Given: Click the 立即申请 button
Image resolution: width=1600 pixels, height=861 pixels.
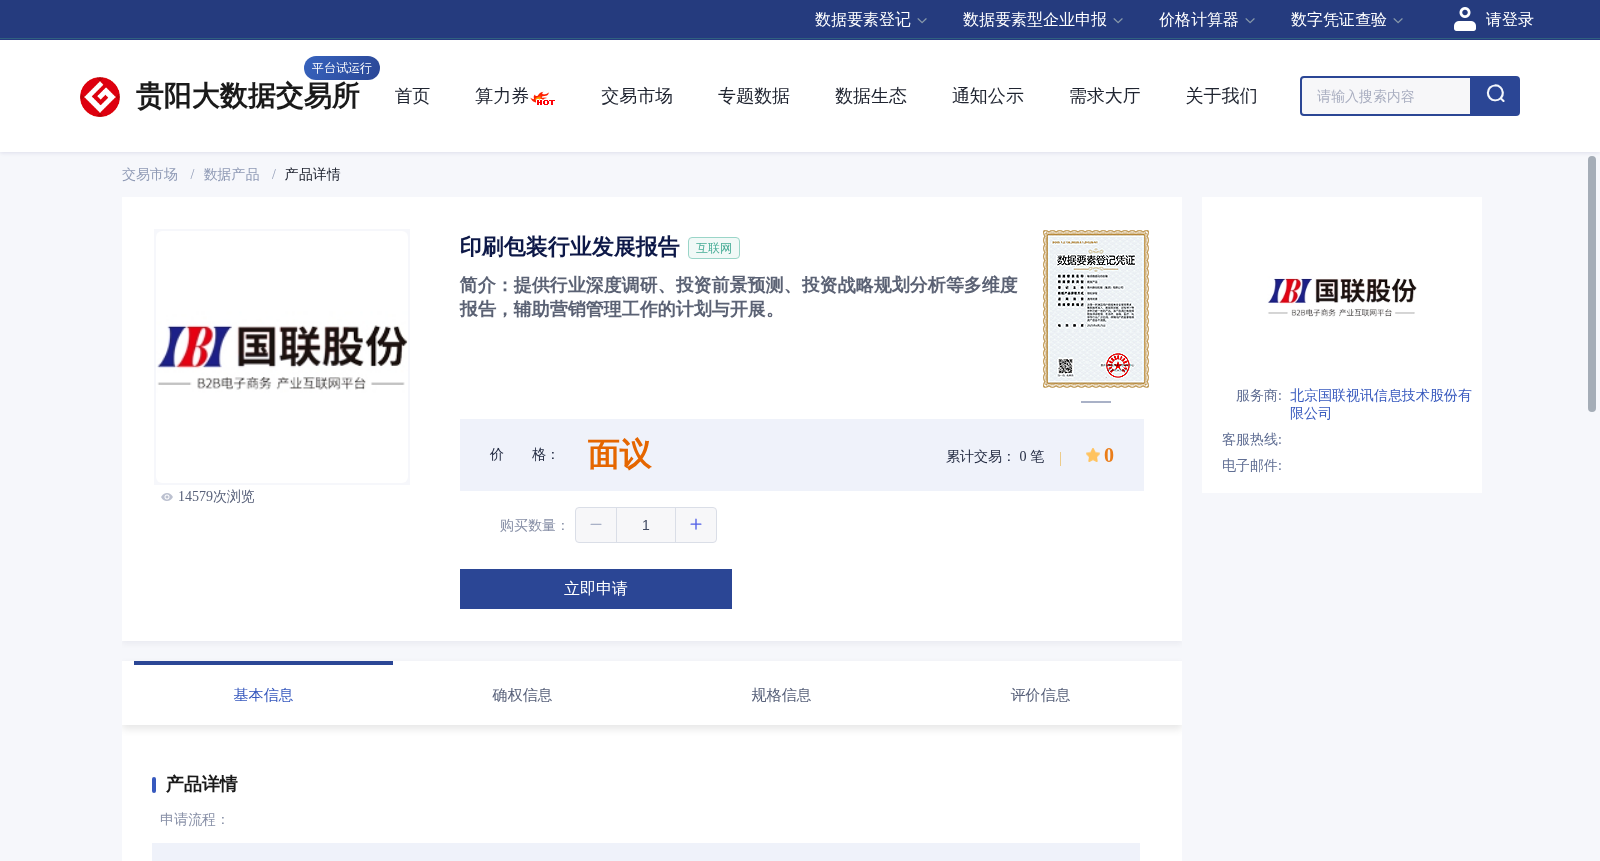Looking at the screenshot, I should coord(596,589).
